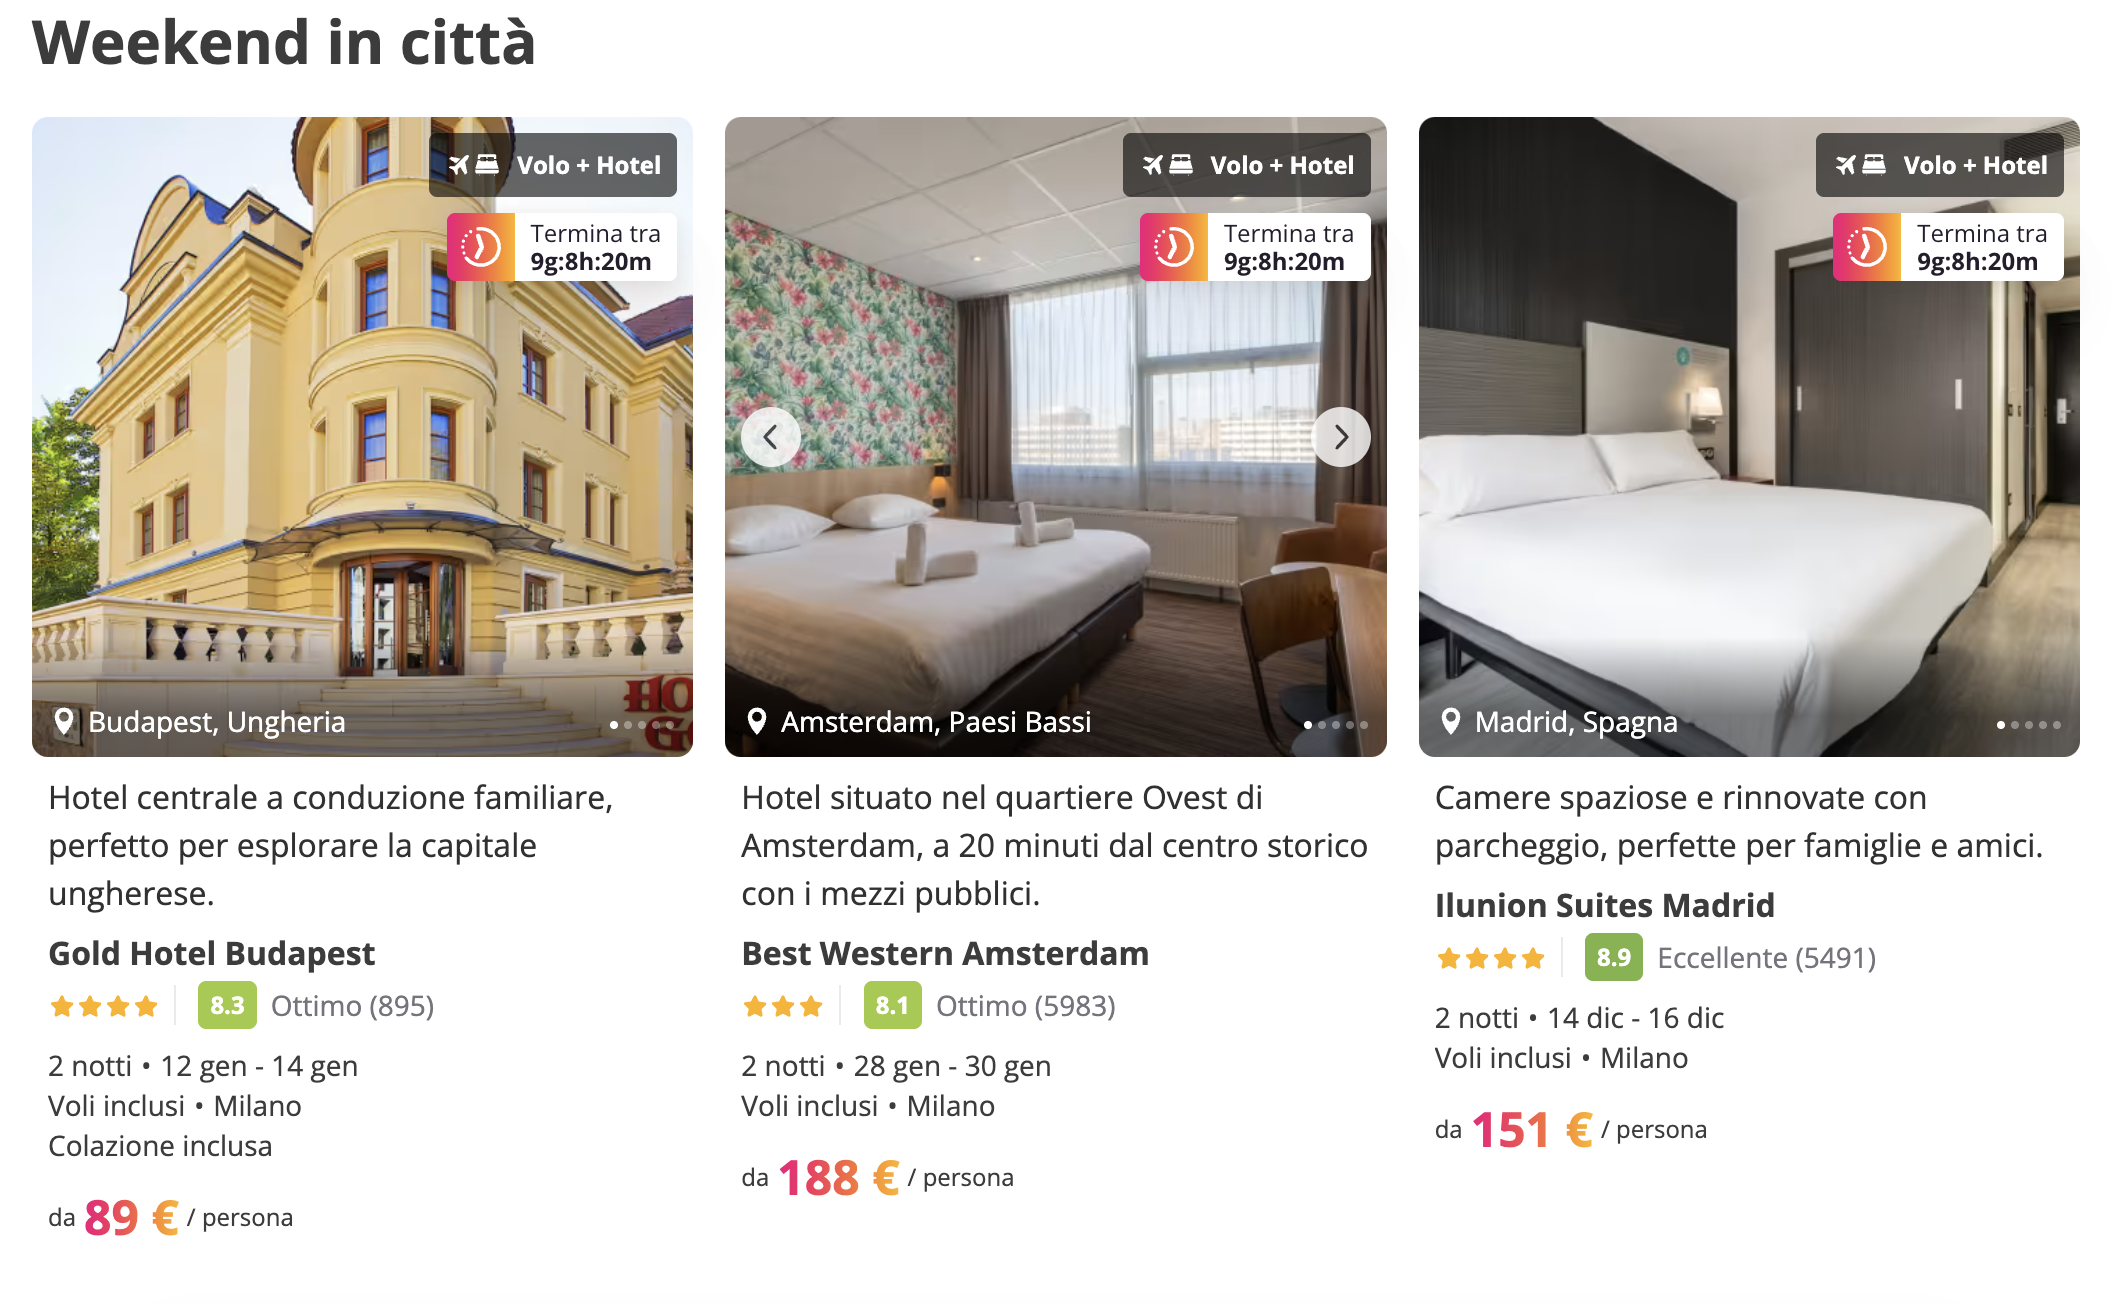
Task: Click the countdown timer icon on Madrid card
Action: pos(1867,247)
